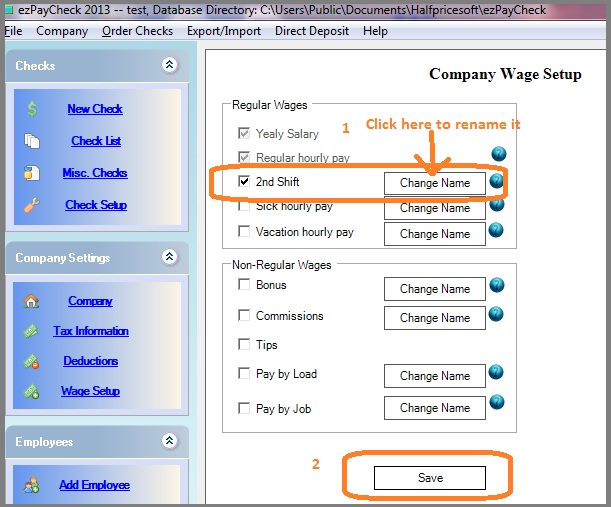The height and width of the screenshot is (507, 611).
Task: Click Change Name for 2nd Shift
Action: click(x=435, y=183)
